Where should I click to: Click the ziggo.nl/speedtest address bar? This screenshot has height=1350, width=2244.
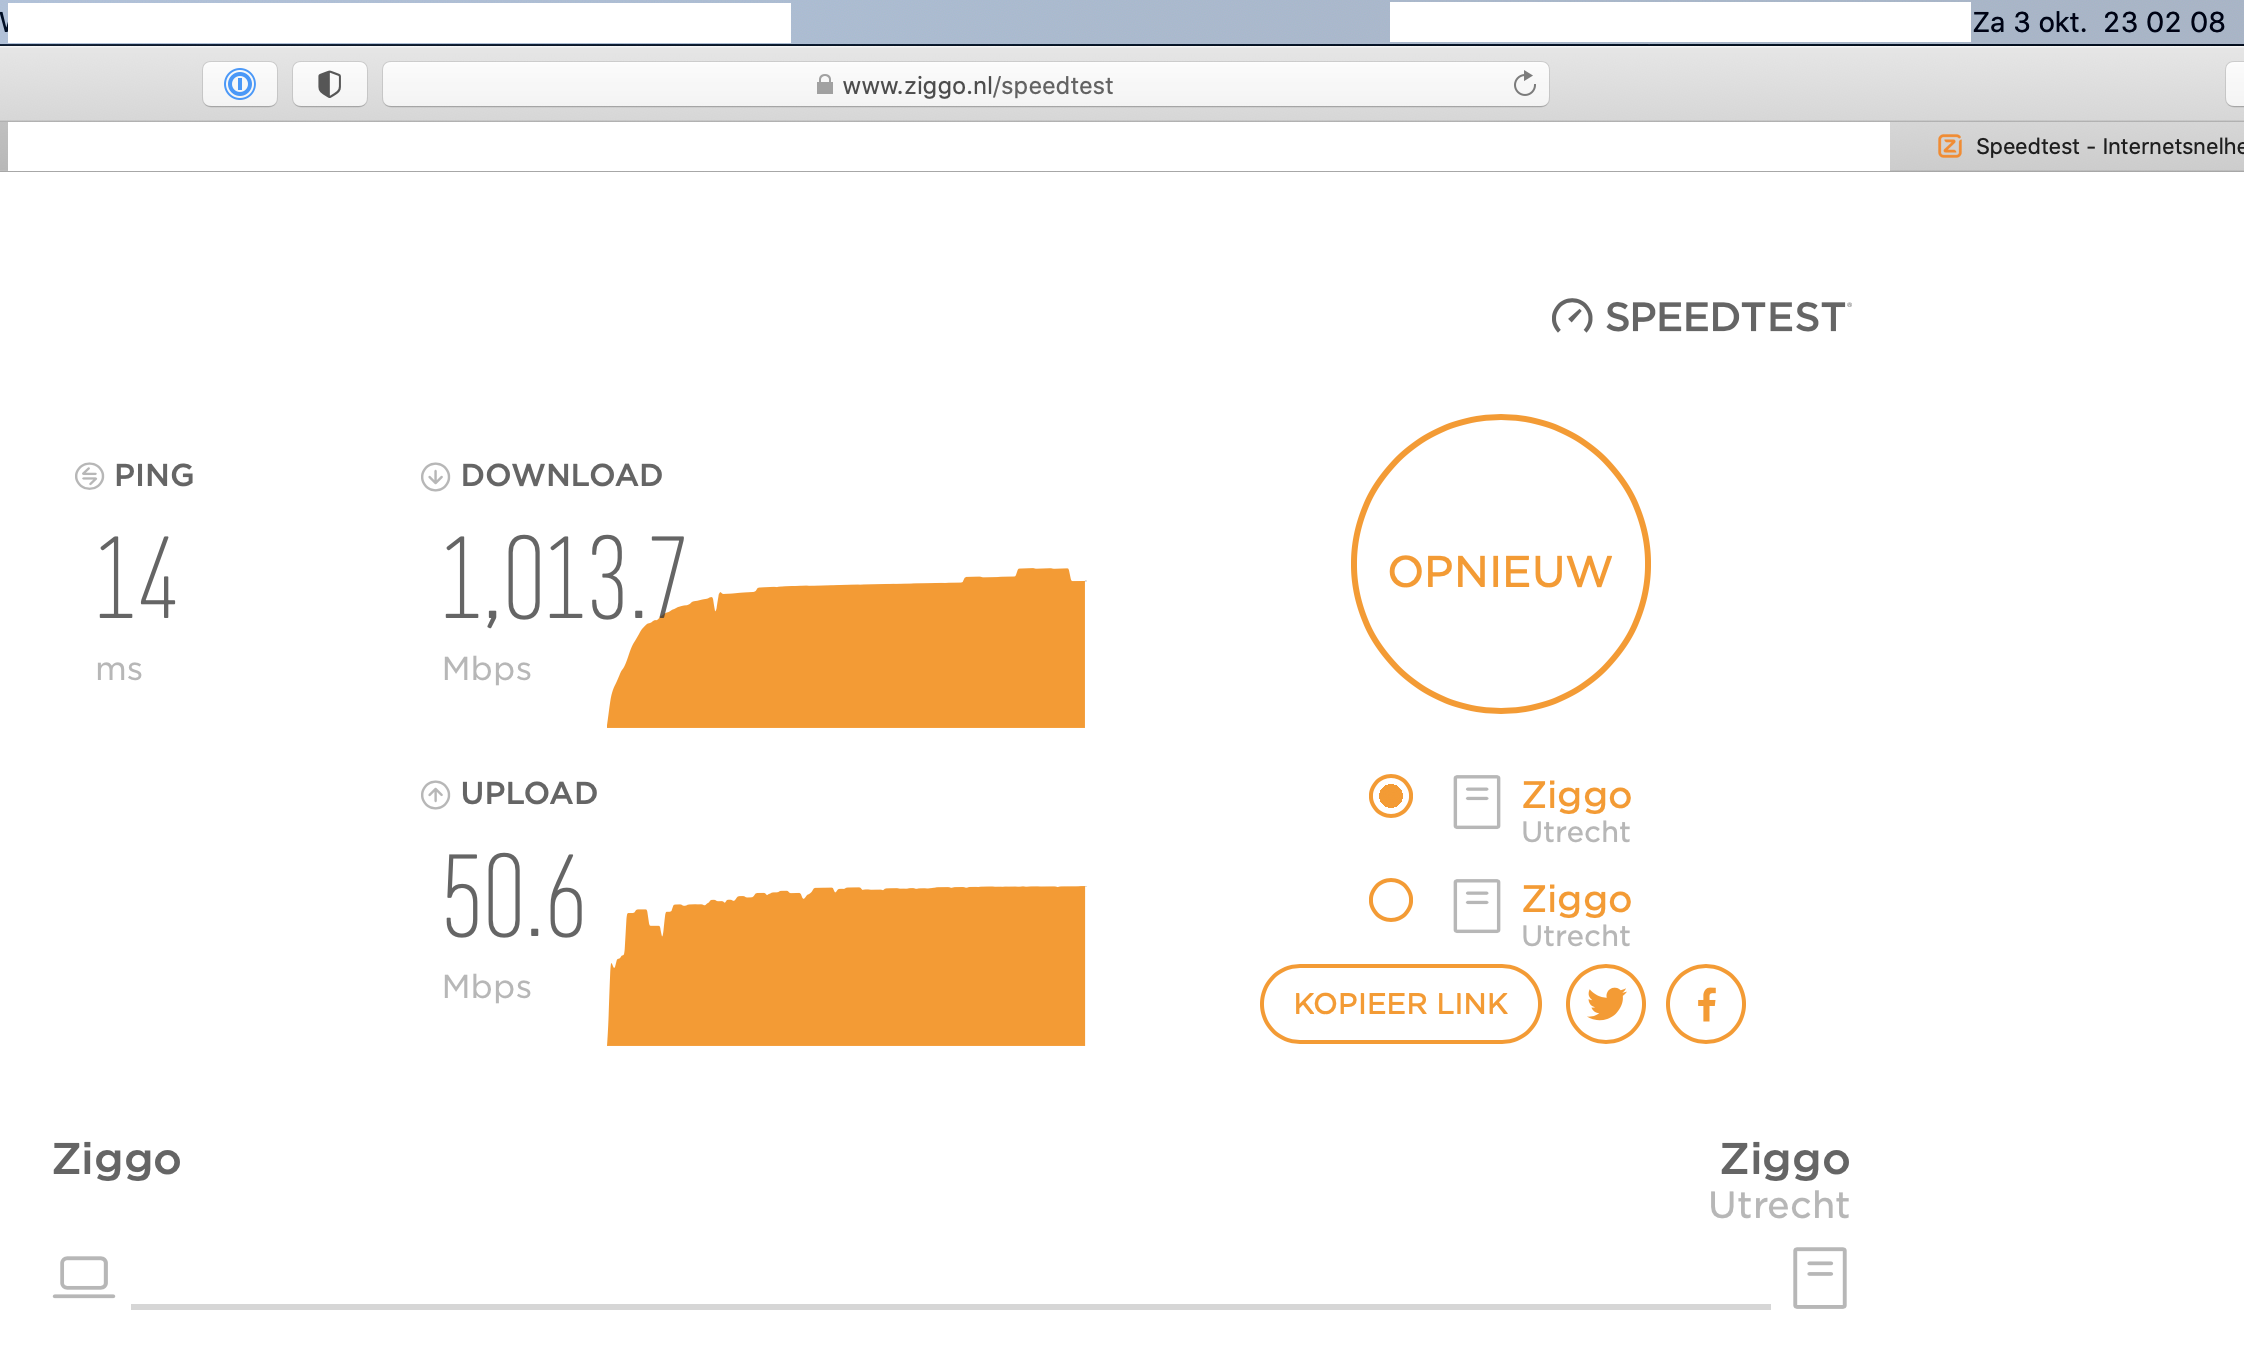966,84
